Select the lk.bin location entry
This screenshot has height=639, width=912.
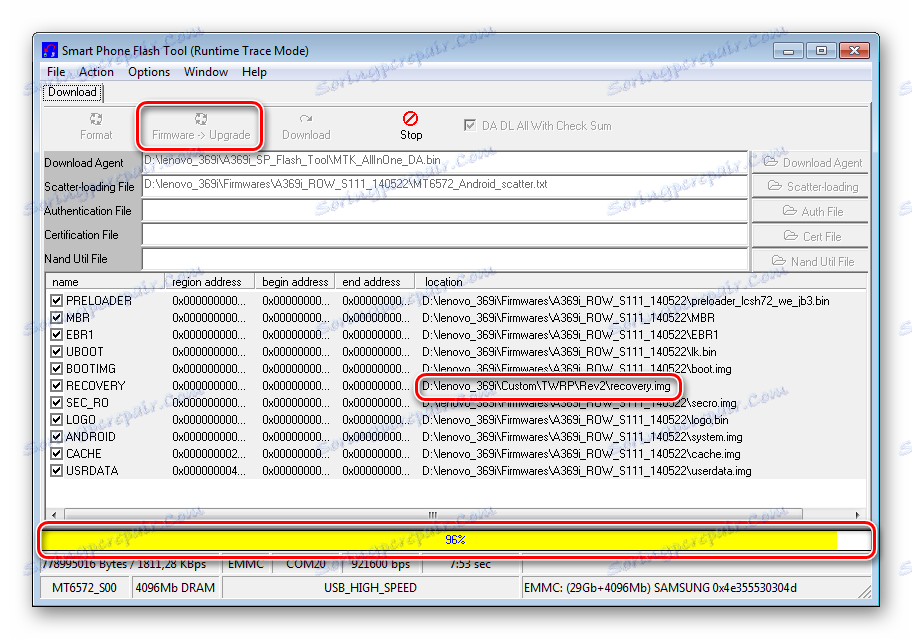(x=569, y=352)
